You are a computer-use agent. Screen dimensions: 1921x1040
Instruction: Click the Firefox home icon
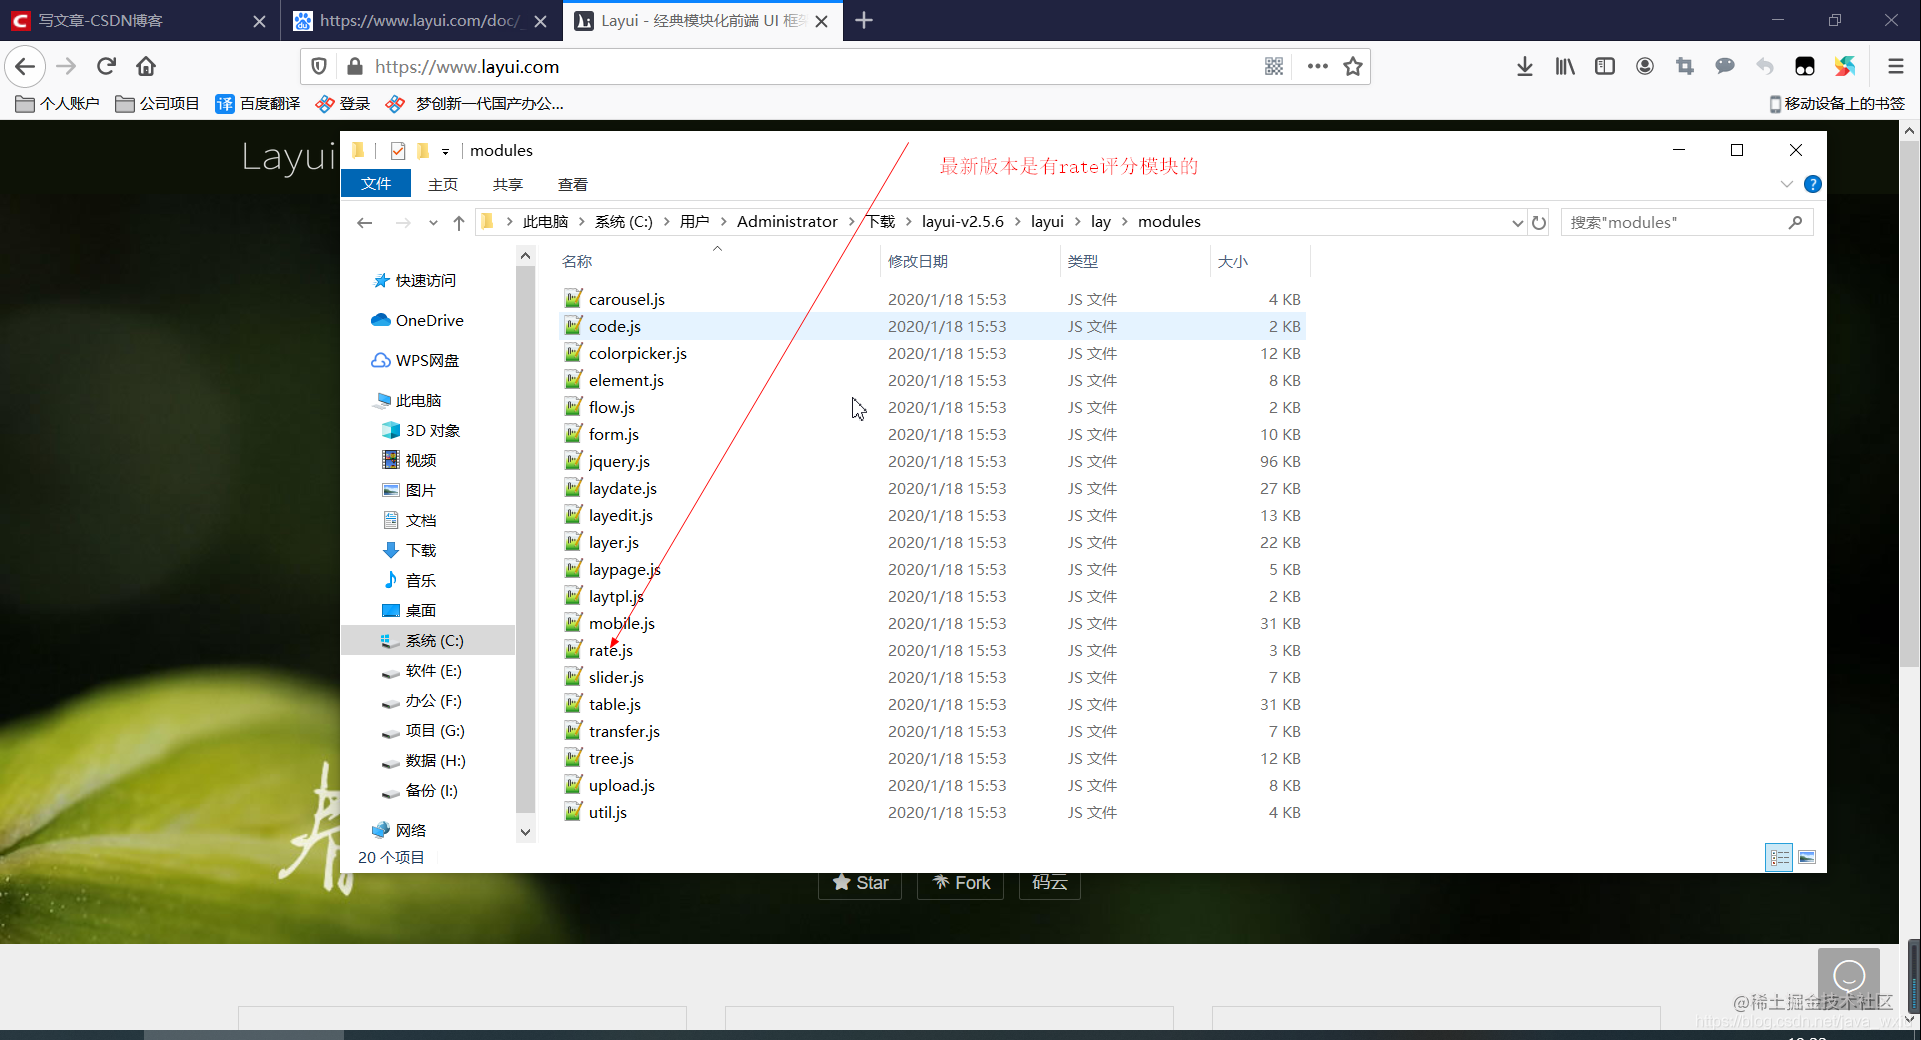click(x=145, y=66)
